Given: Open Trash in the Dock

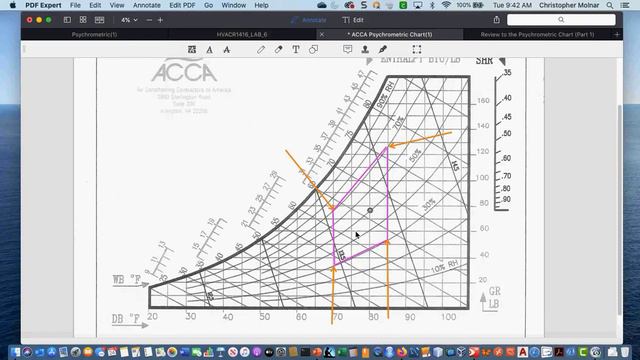Looking at the screenshot, I should click(624, 352).
